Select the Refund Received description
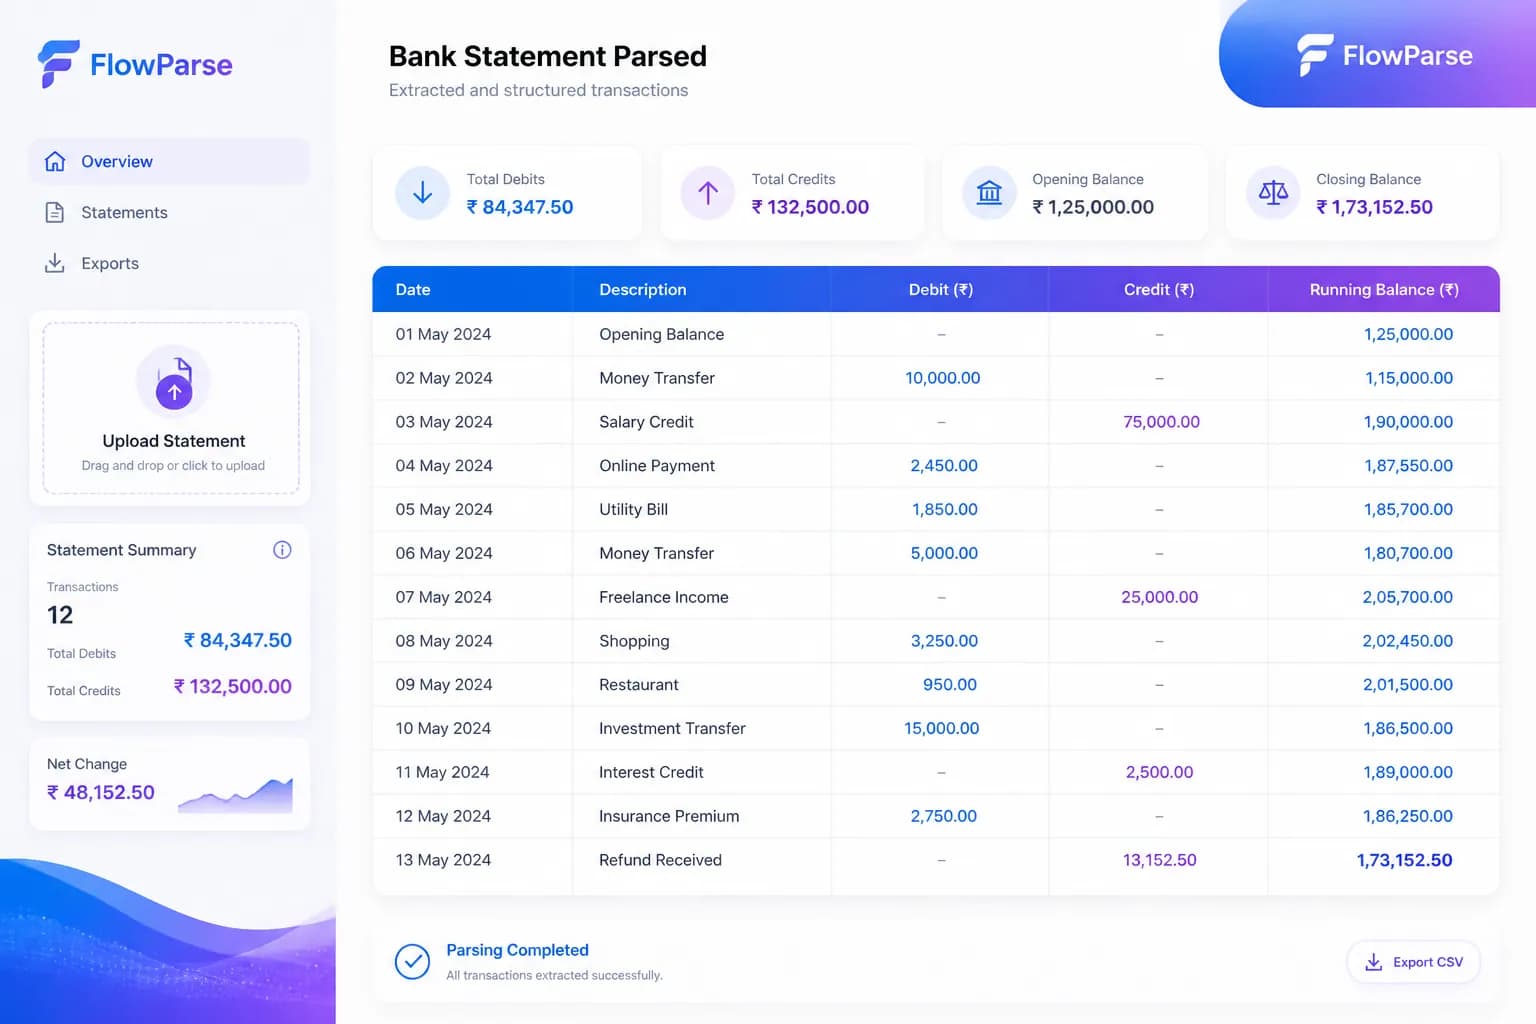Image resolution: width=1536 pixels, height=1024 pixels. point(660,860)
